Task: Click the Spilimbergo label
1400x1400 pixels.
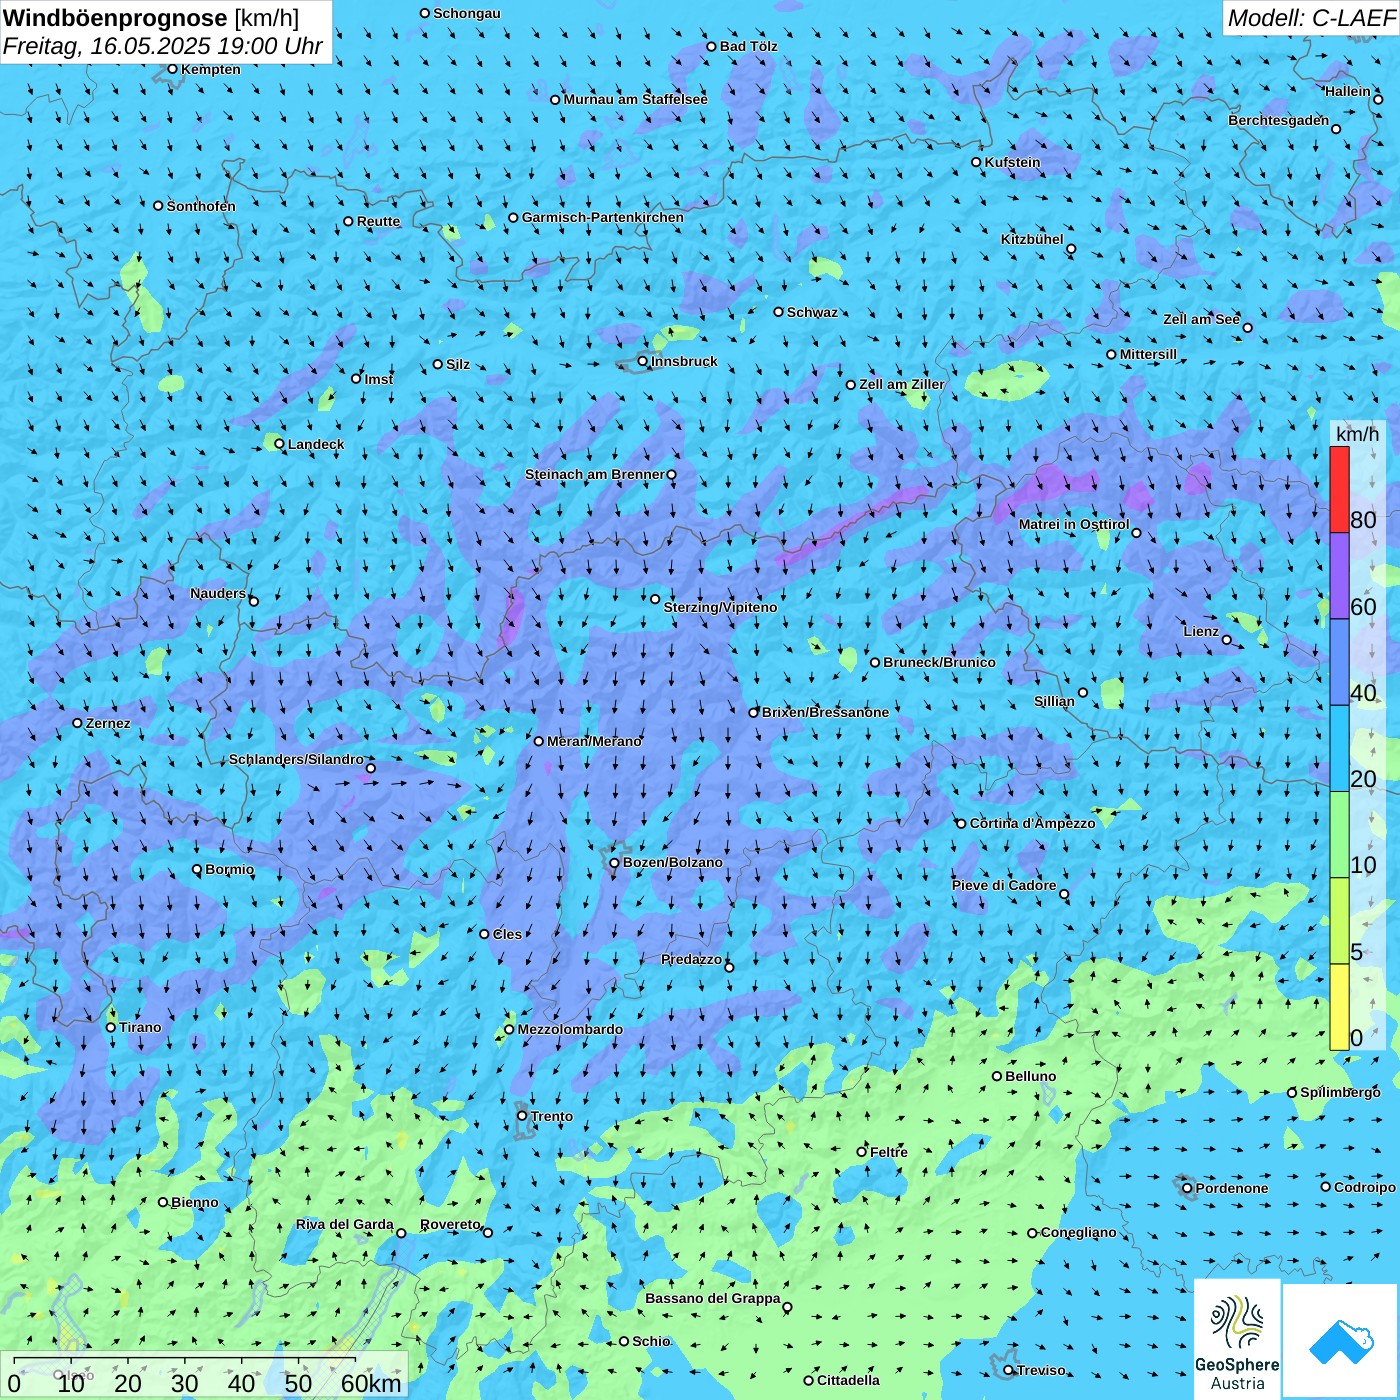Action: (1340, 1092)
